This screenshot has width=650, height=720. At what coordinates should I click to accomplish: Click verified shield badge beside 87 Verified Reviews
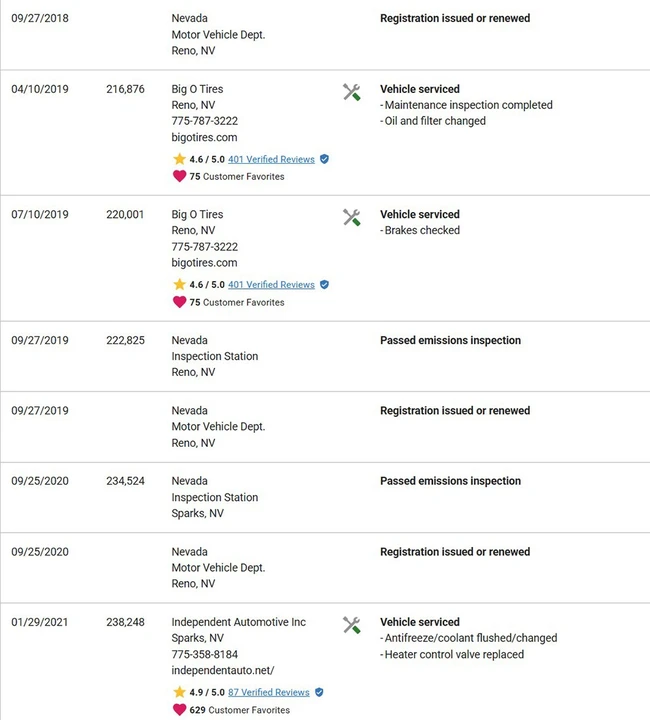(x=319, y=692)
